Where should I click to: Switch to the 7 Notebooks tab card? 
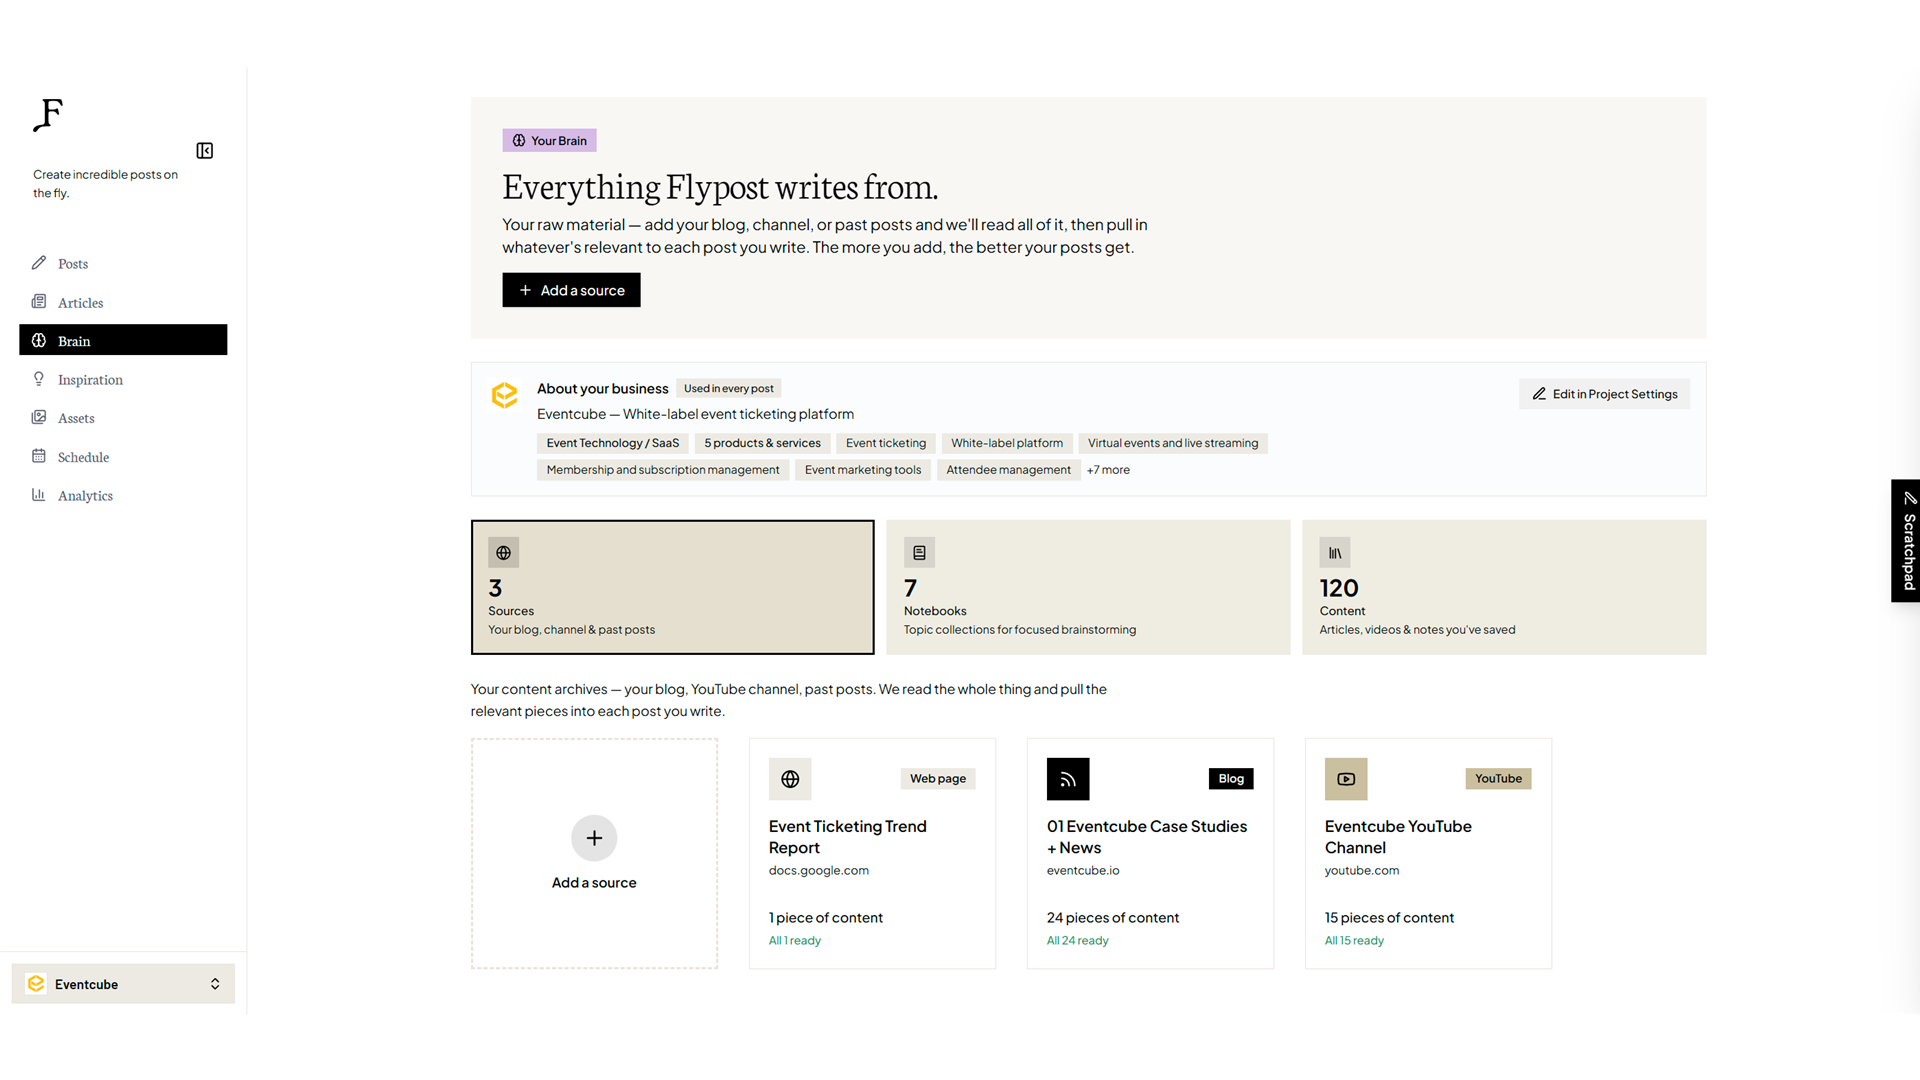[1088, 587]
